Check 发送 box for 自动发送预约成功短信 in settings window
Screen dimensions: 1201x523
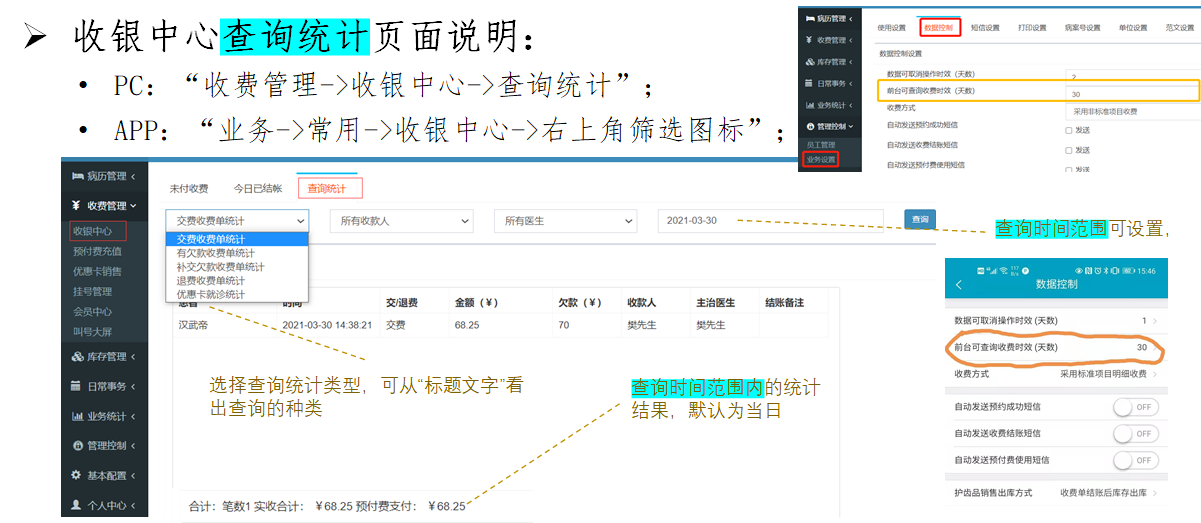pos(1069,130)
